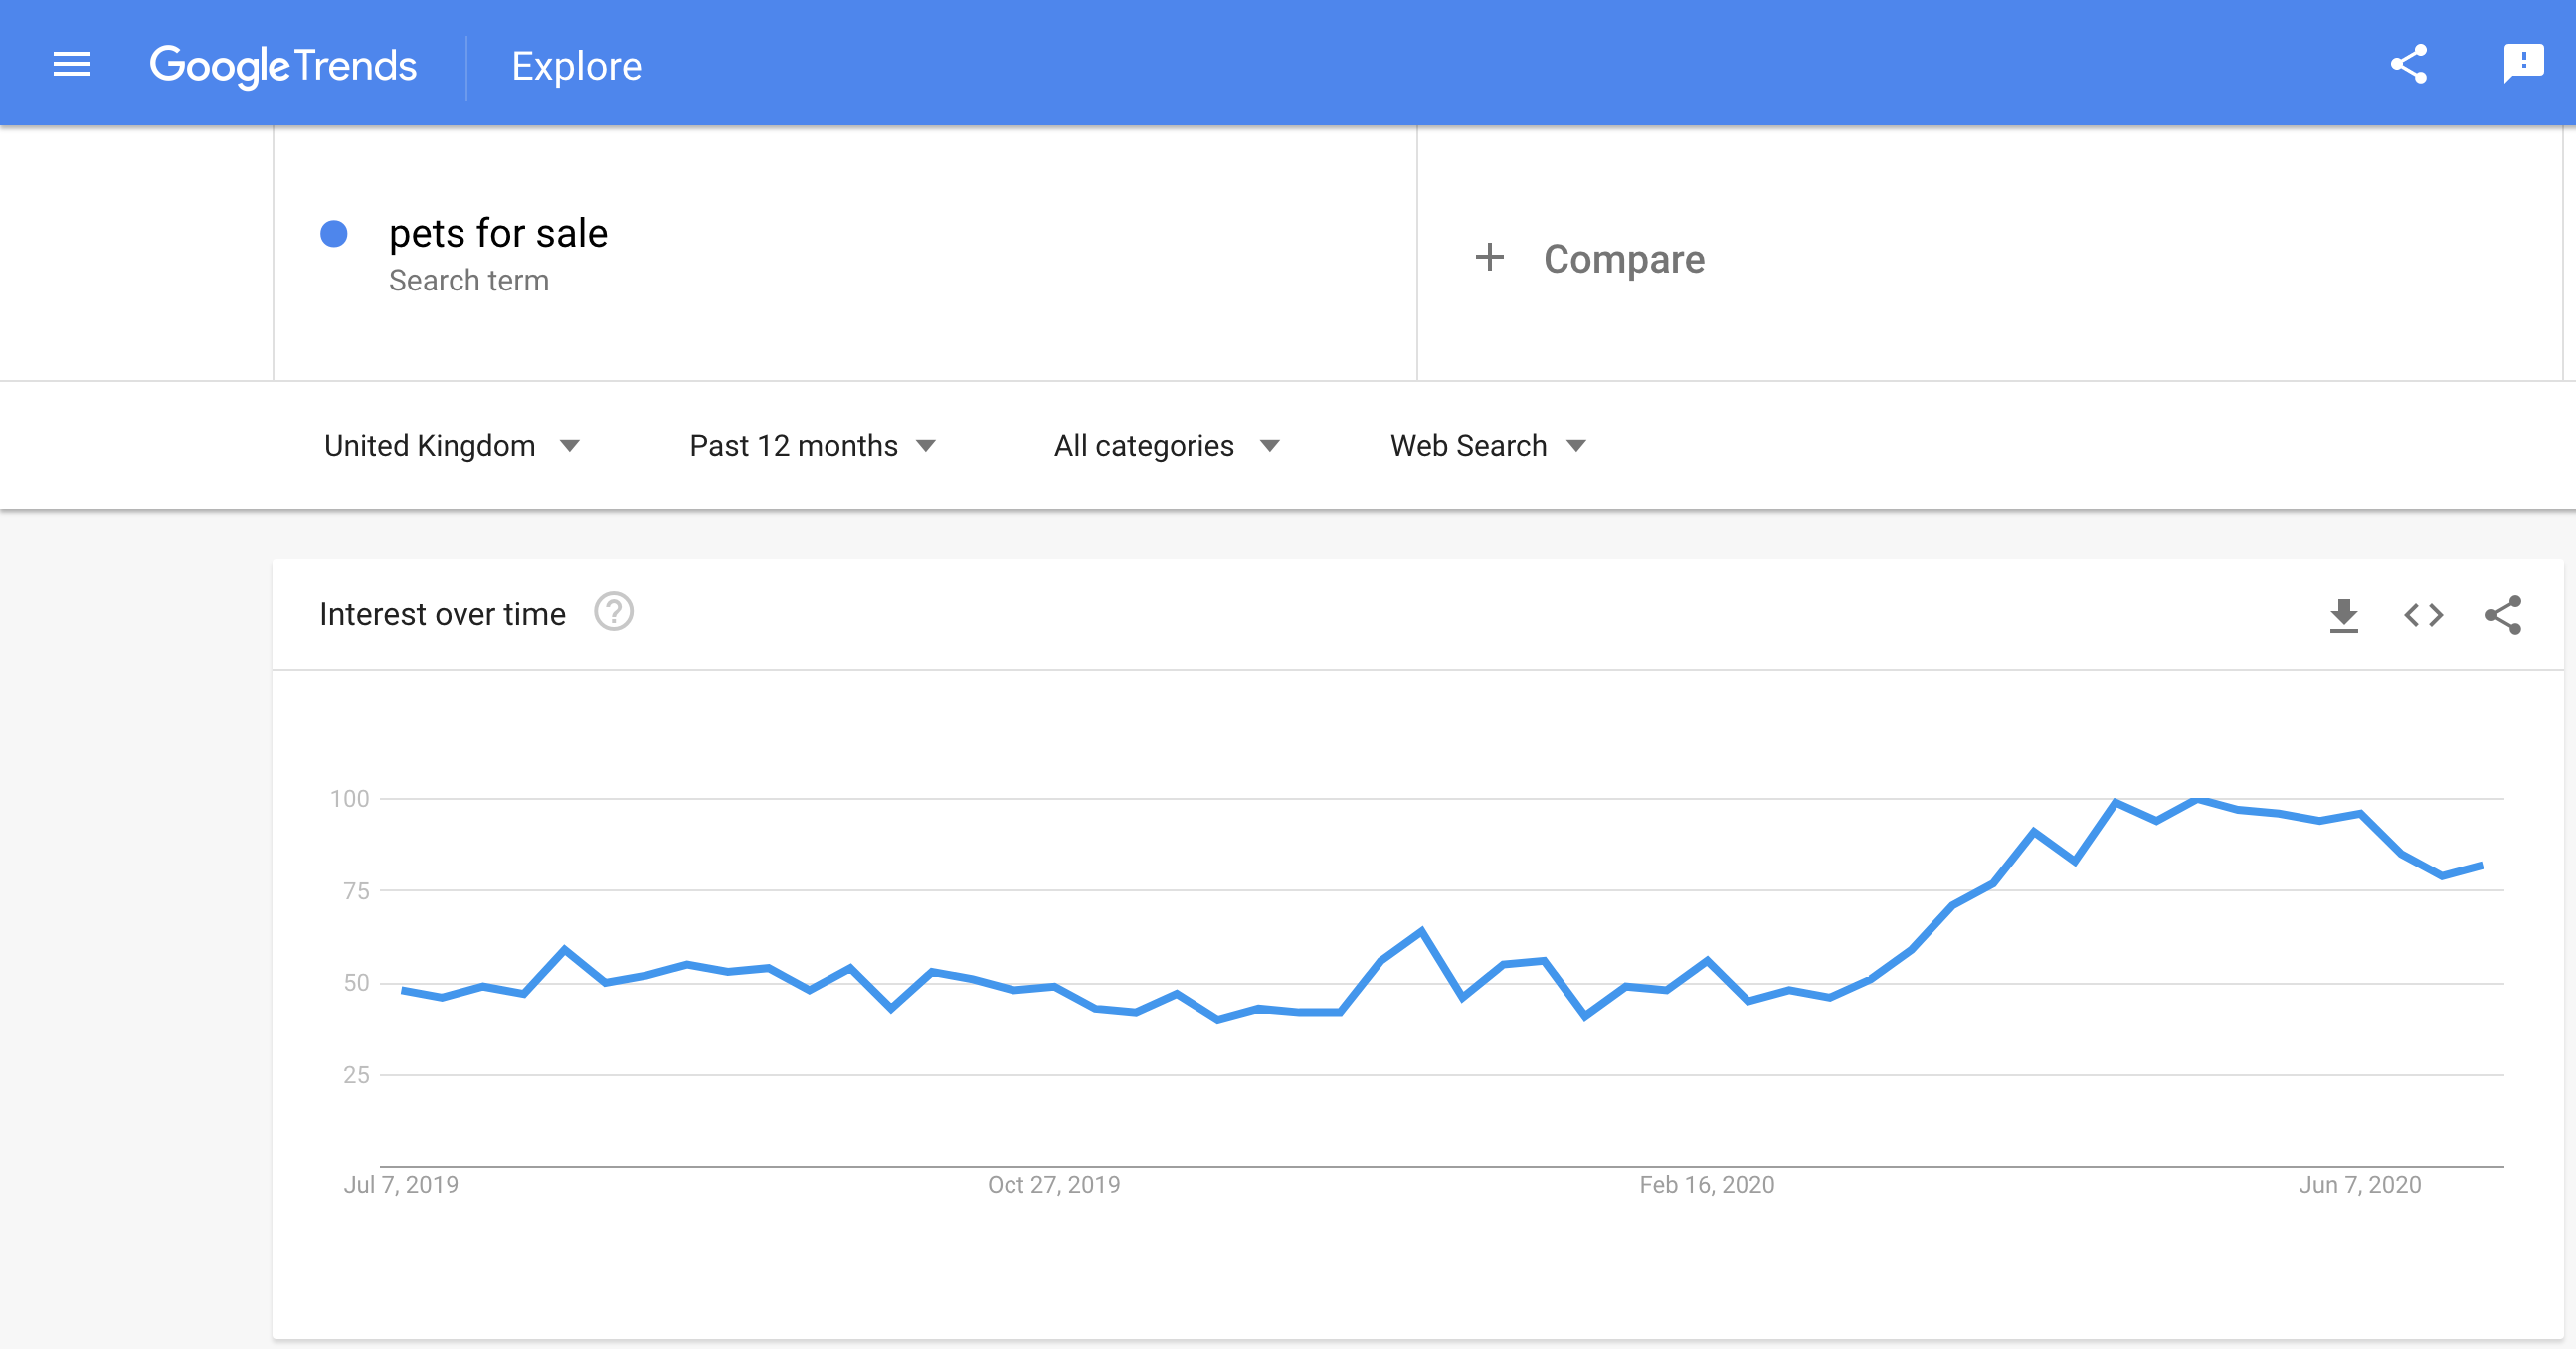
Task: Open the United Kingdom region dropdown
Action: pyautogui.click(x=449, y=445)
